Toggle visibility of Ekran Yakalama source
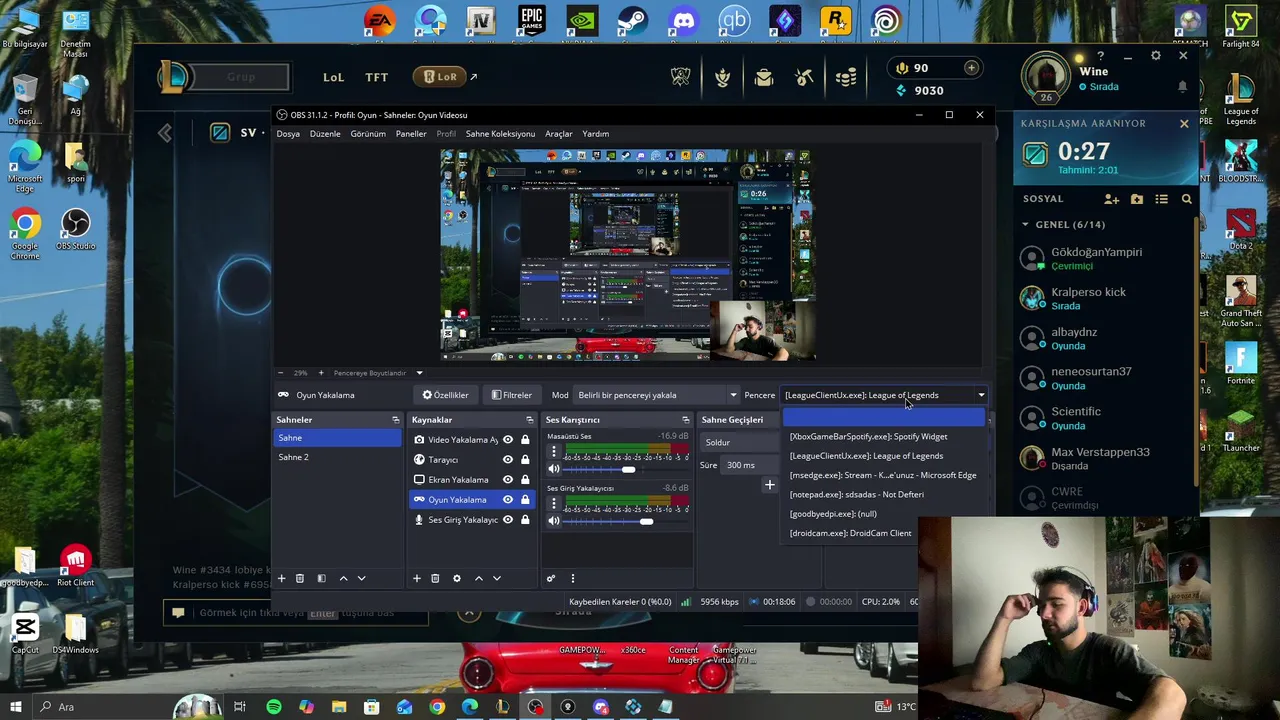The height and width of the screenshot is (720, 1280). pyautogui.click(x=508, y=480)
